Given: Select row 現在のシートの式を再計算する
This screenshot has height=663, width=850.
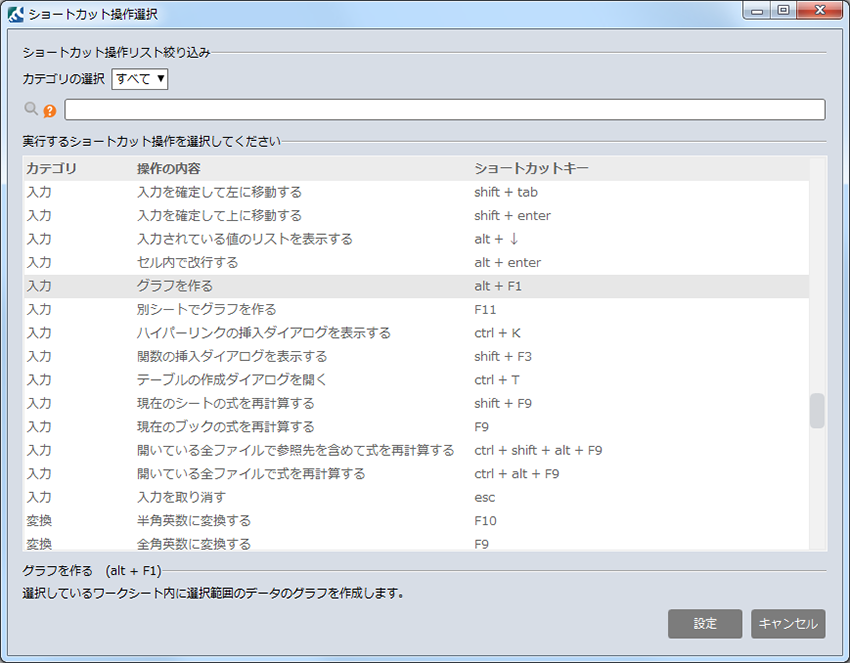Looking at the screenshot, I should coord(416,403).
